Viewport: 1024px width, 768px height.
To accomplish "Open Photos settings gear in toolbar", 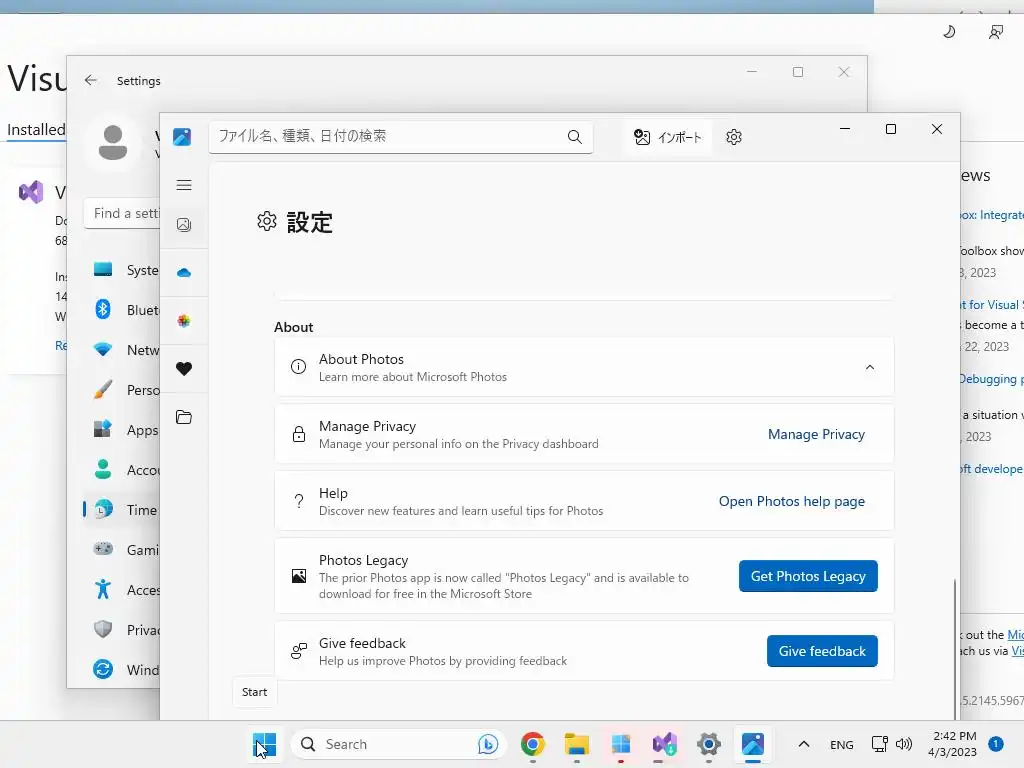I will (733, 137).
